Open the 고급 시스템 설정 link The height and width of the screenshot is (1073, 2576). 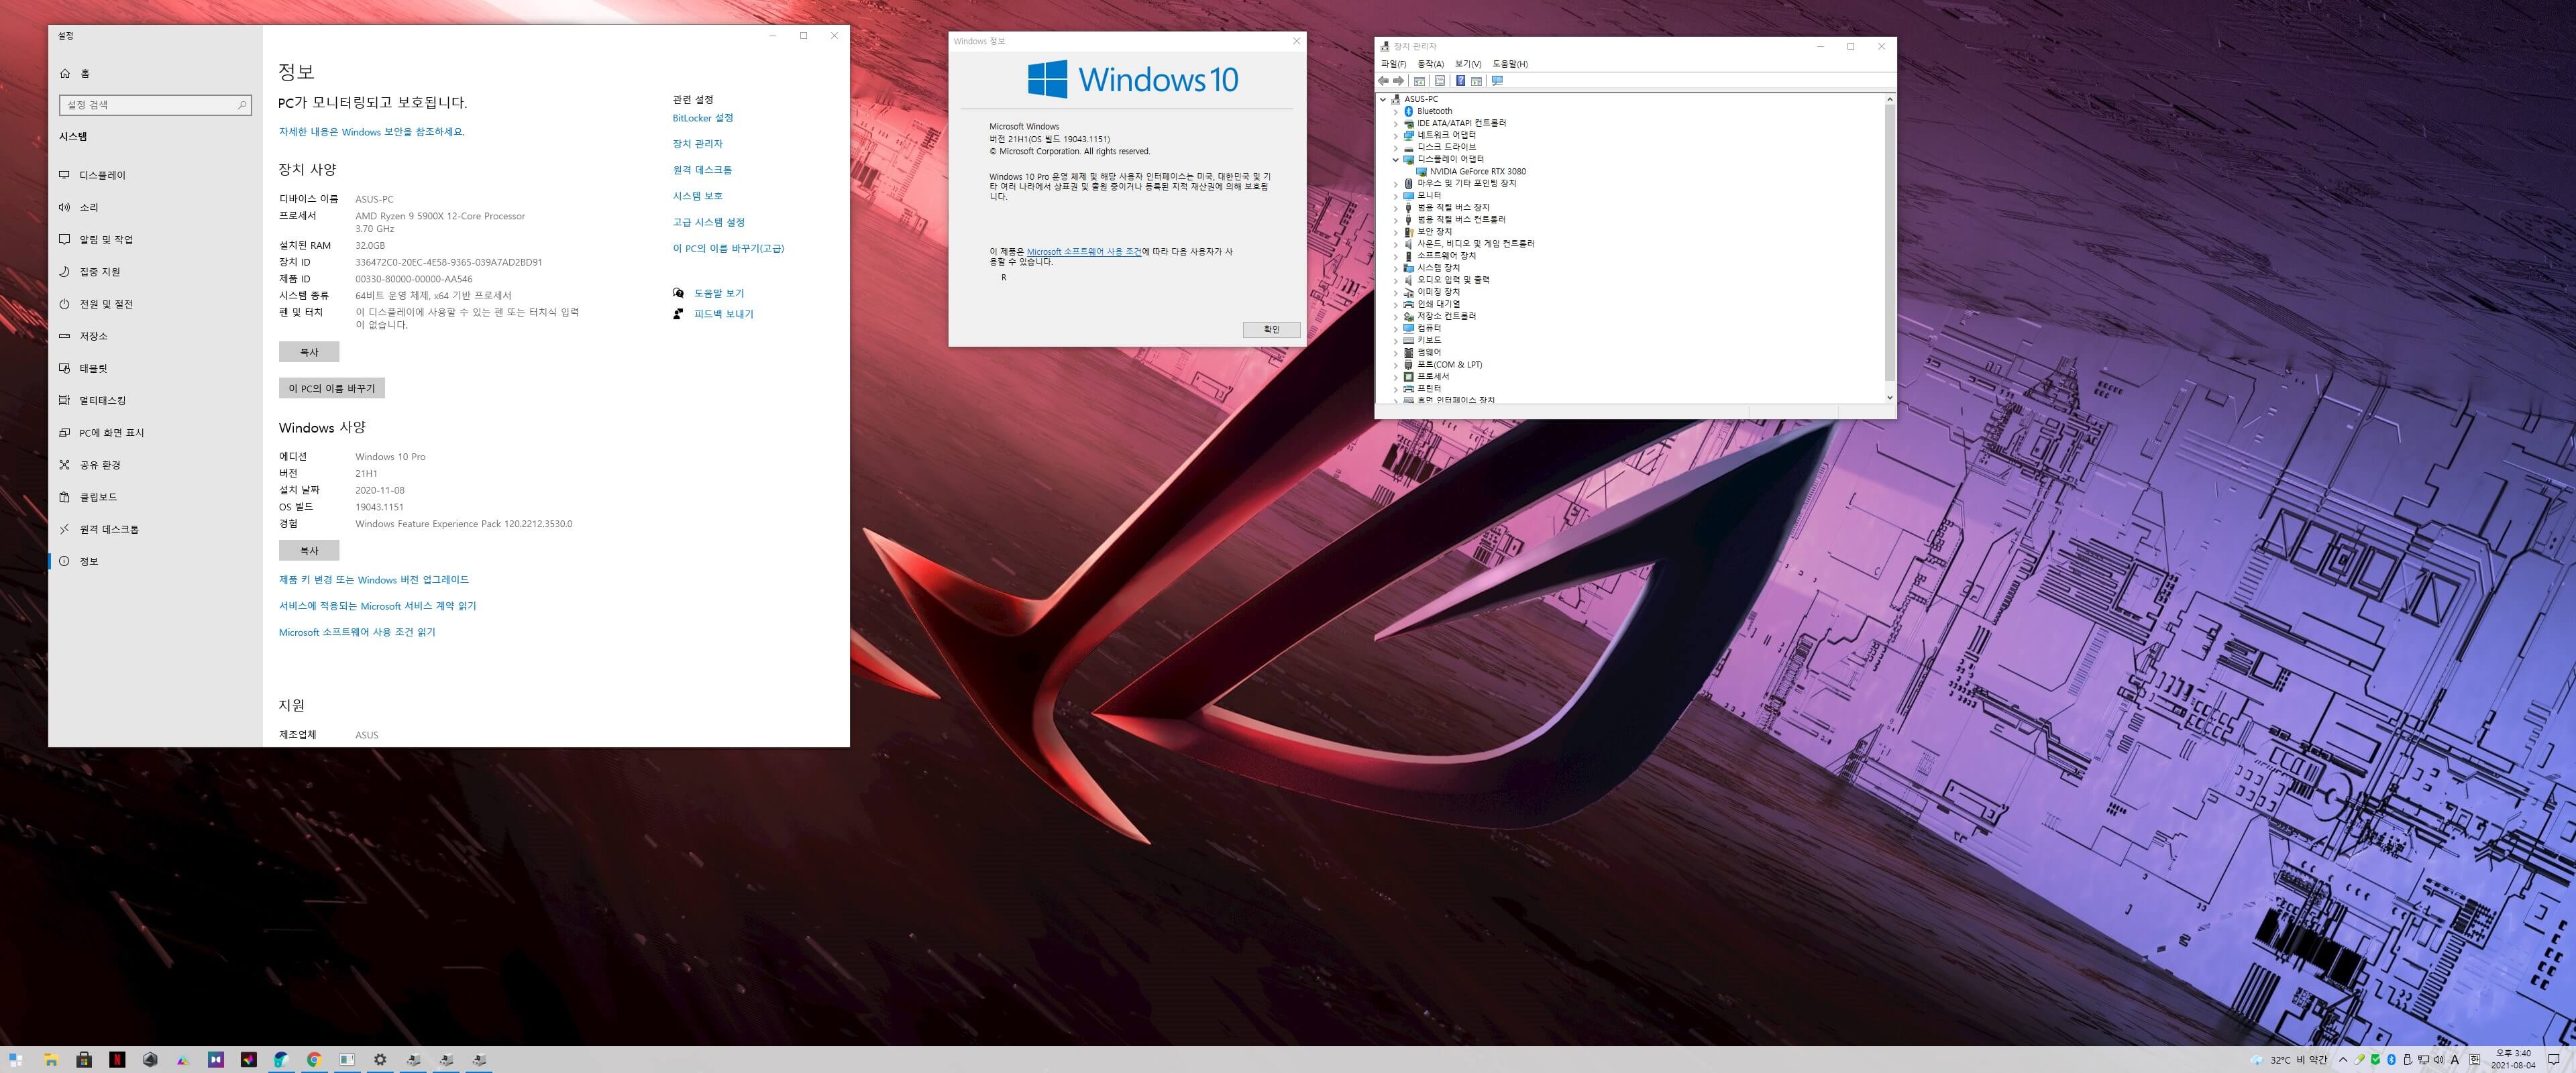tap(709, 222)
